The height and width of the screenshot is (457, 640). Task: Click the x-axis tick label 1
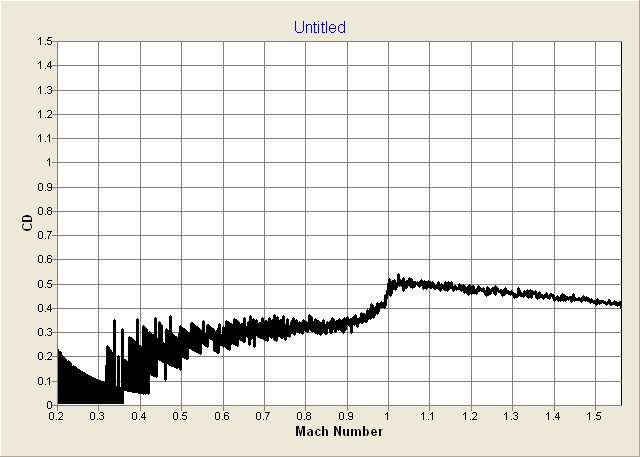click(388, 415)
